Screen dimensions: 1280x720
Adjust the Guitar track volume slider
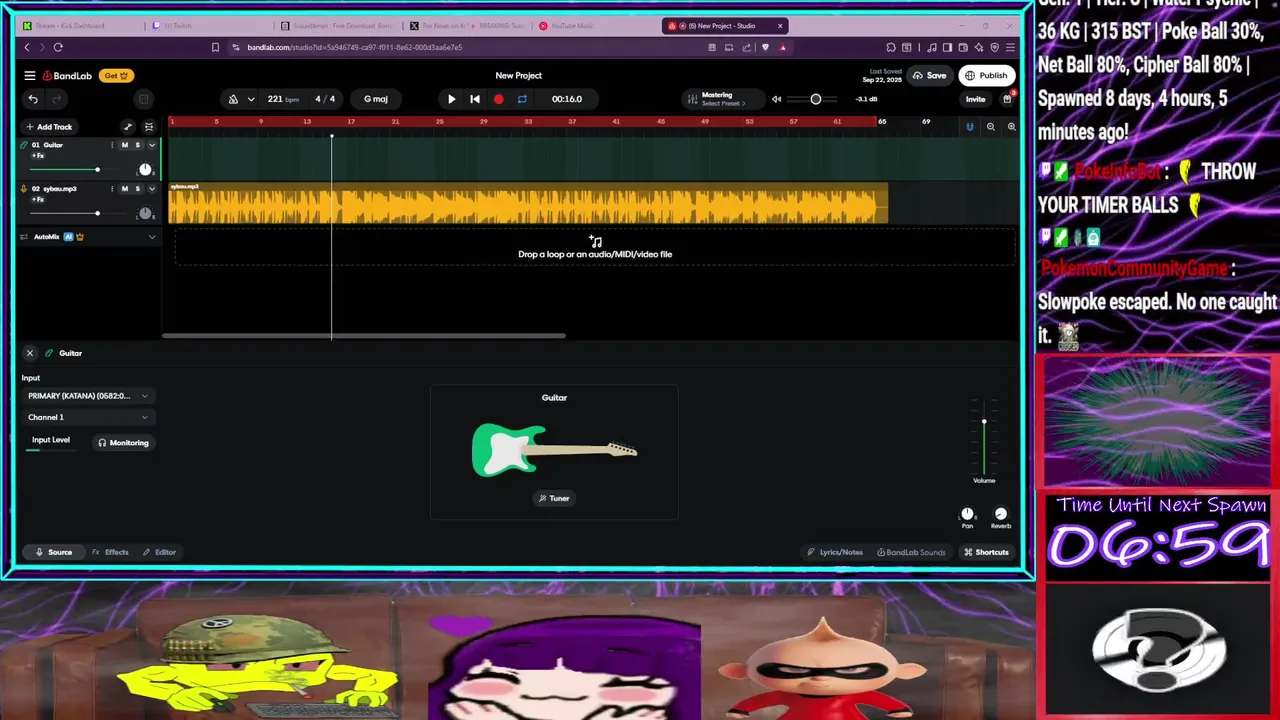(x=97, y=169)
